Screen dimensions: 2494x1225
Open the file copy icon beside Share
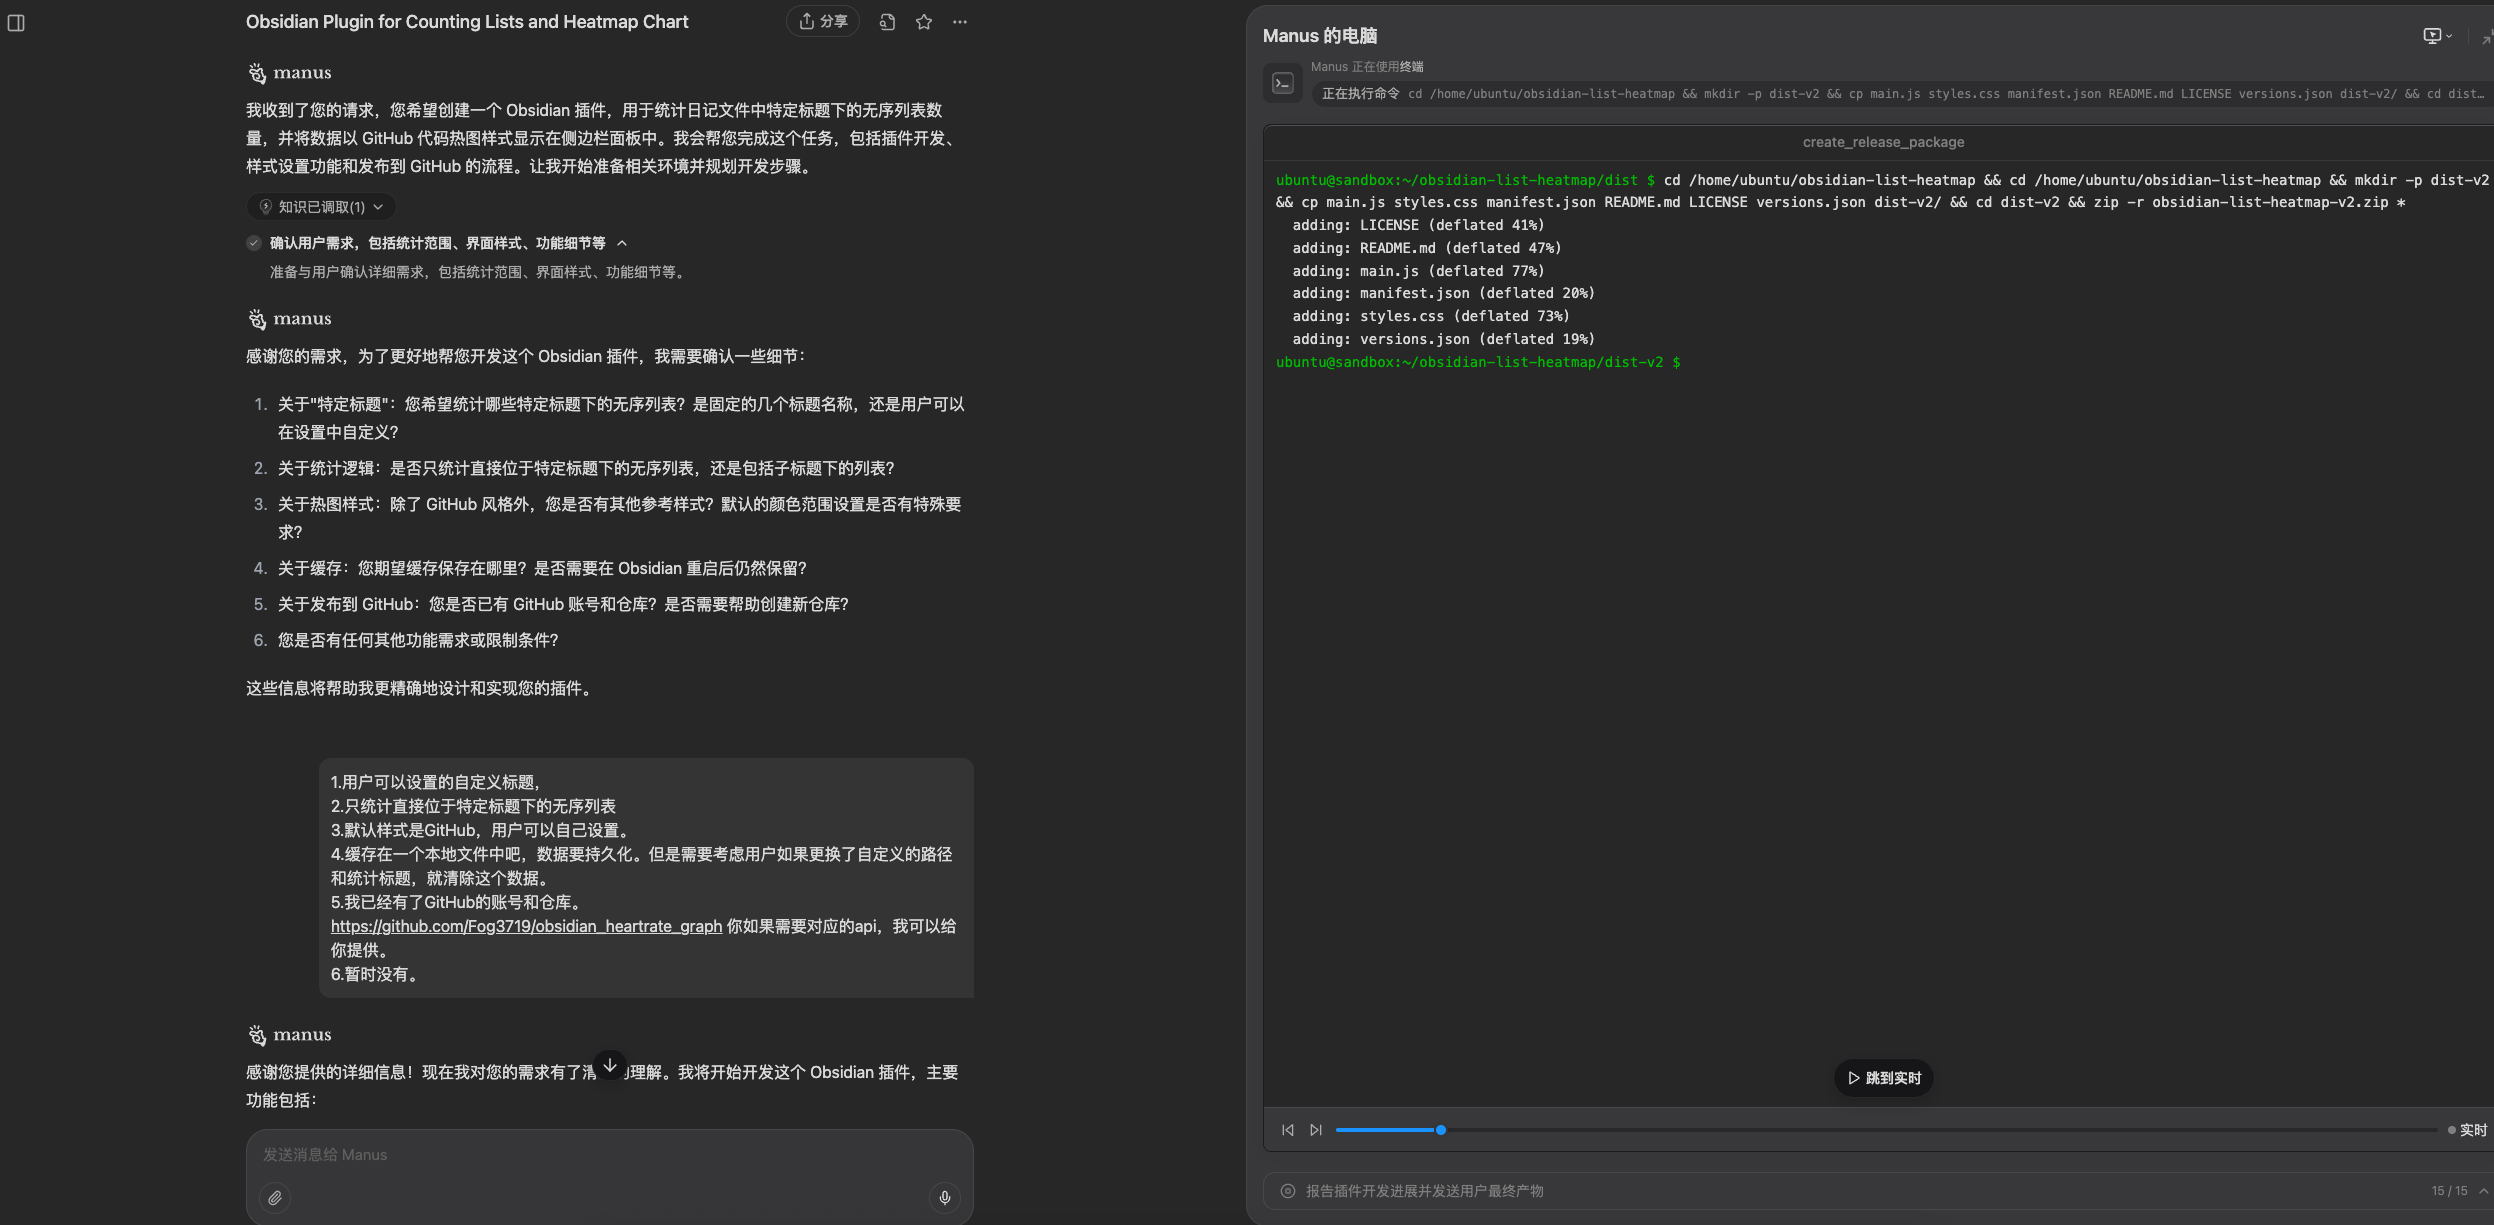[887, 22]
